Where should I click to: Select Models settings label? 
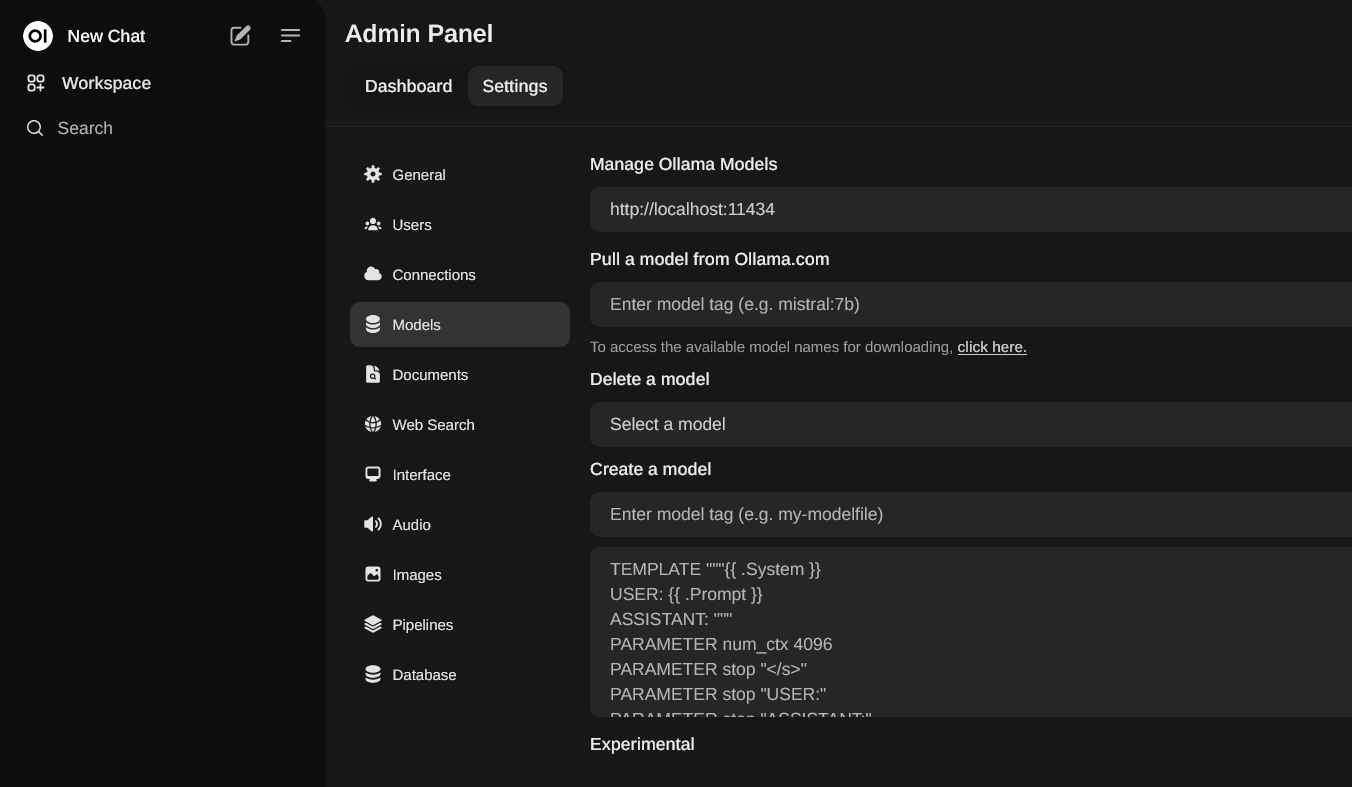click(x=416, y=325)
